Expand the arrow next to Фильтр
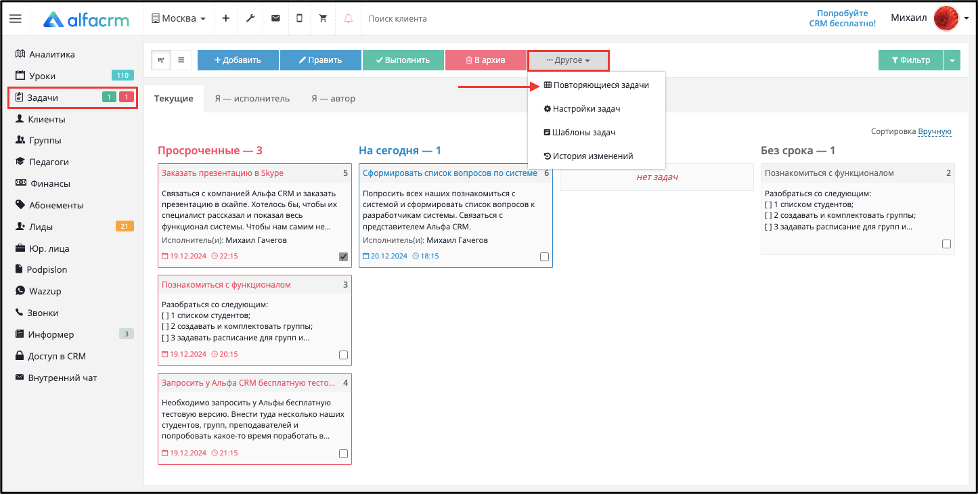 coord(952,61)
